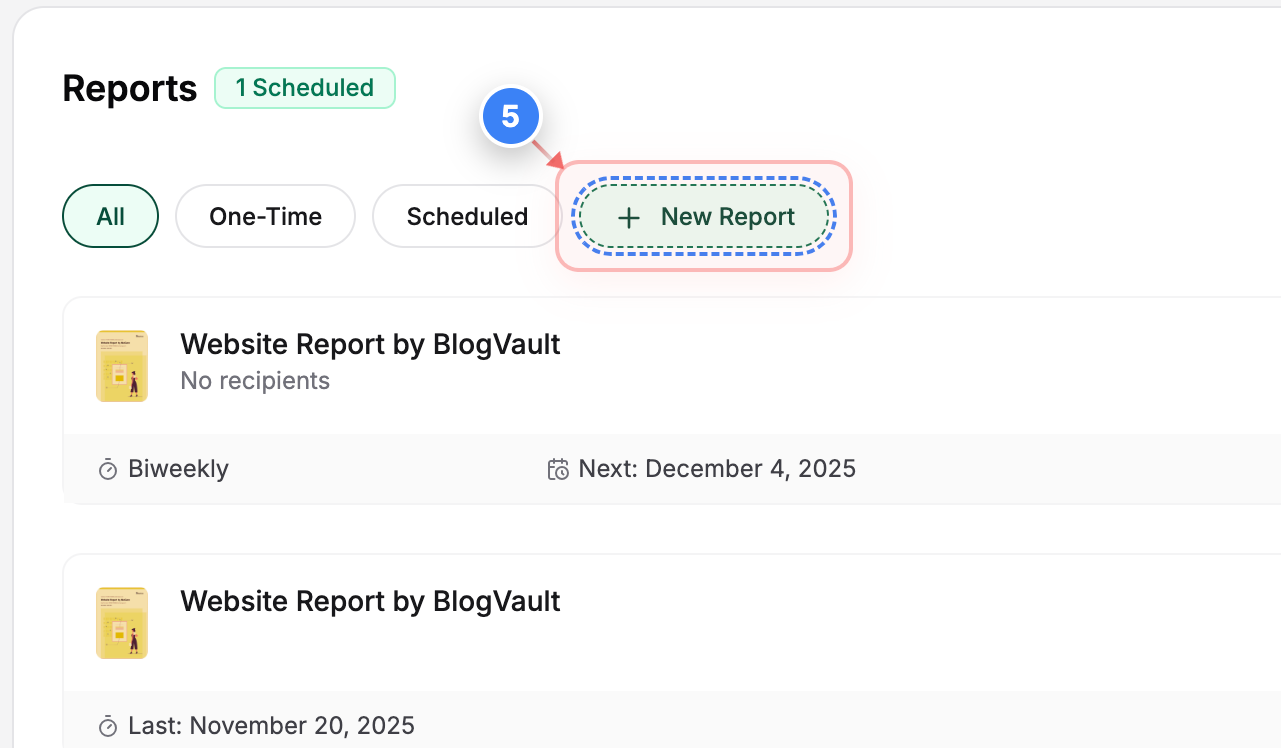
Task: Open the second Website Report thumbnail
Action: click(x=121, y=623)
